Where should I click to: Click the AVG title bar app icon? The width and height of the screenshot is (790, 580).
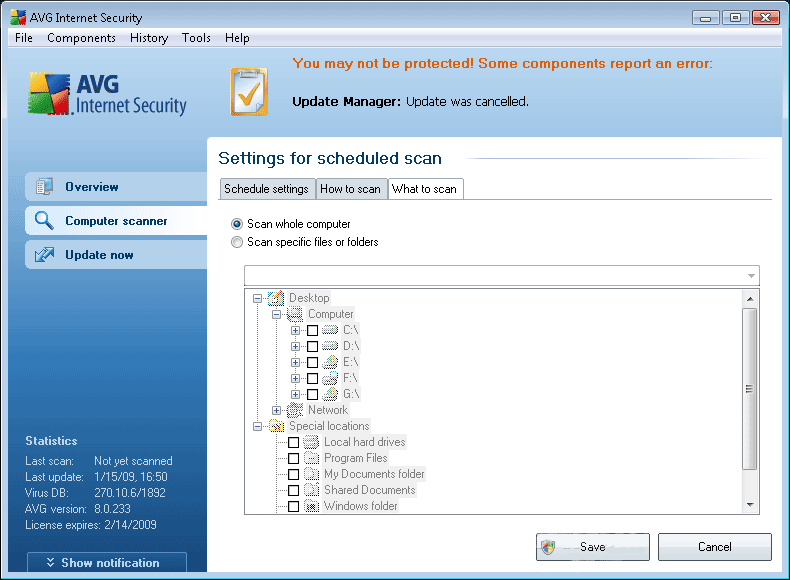(x=18, y=18)
